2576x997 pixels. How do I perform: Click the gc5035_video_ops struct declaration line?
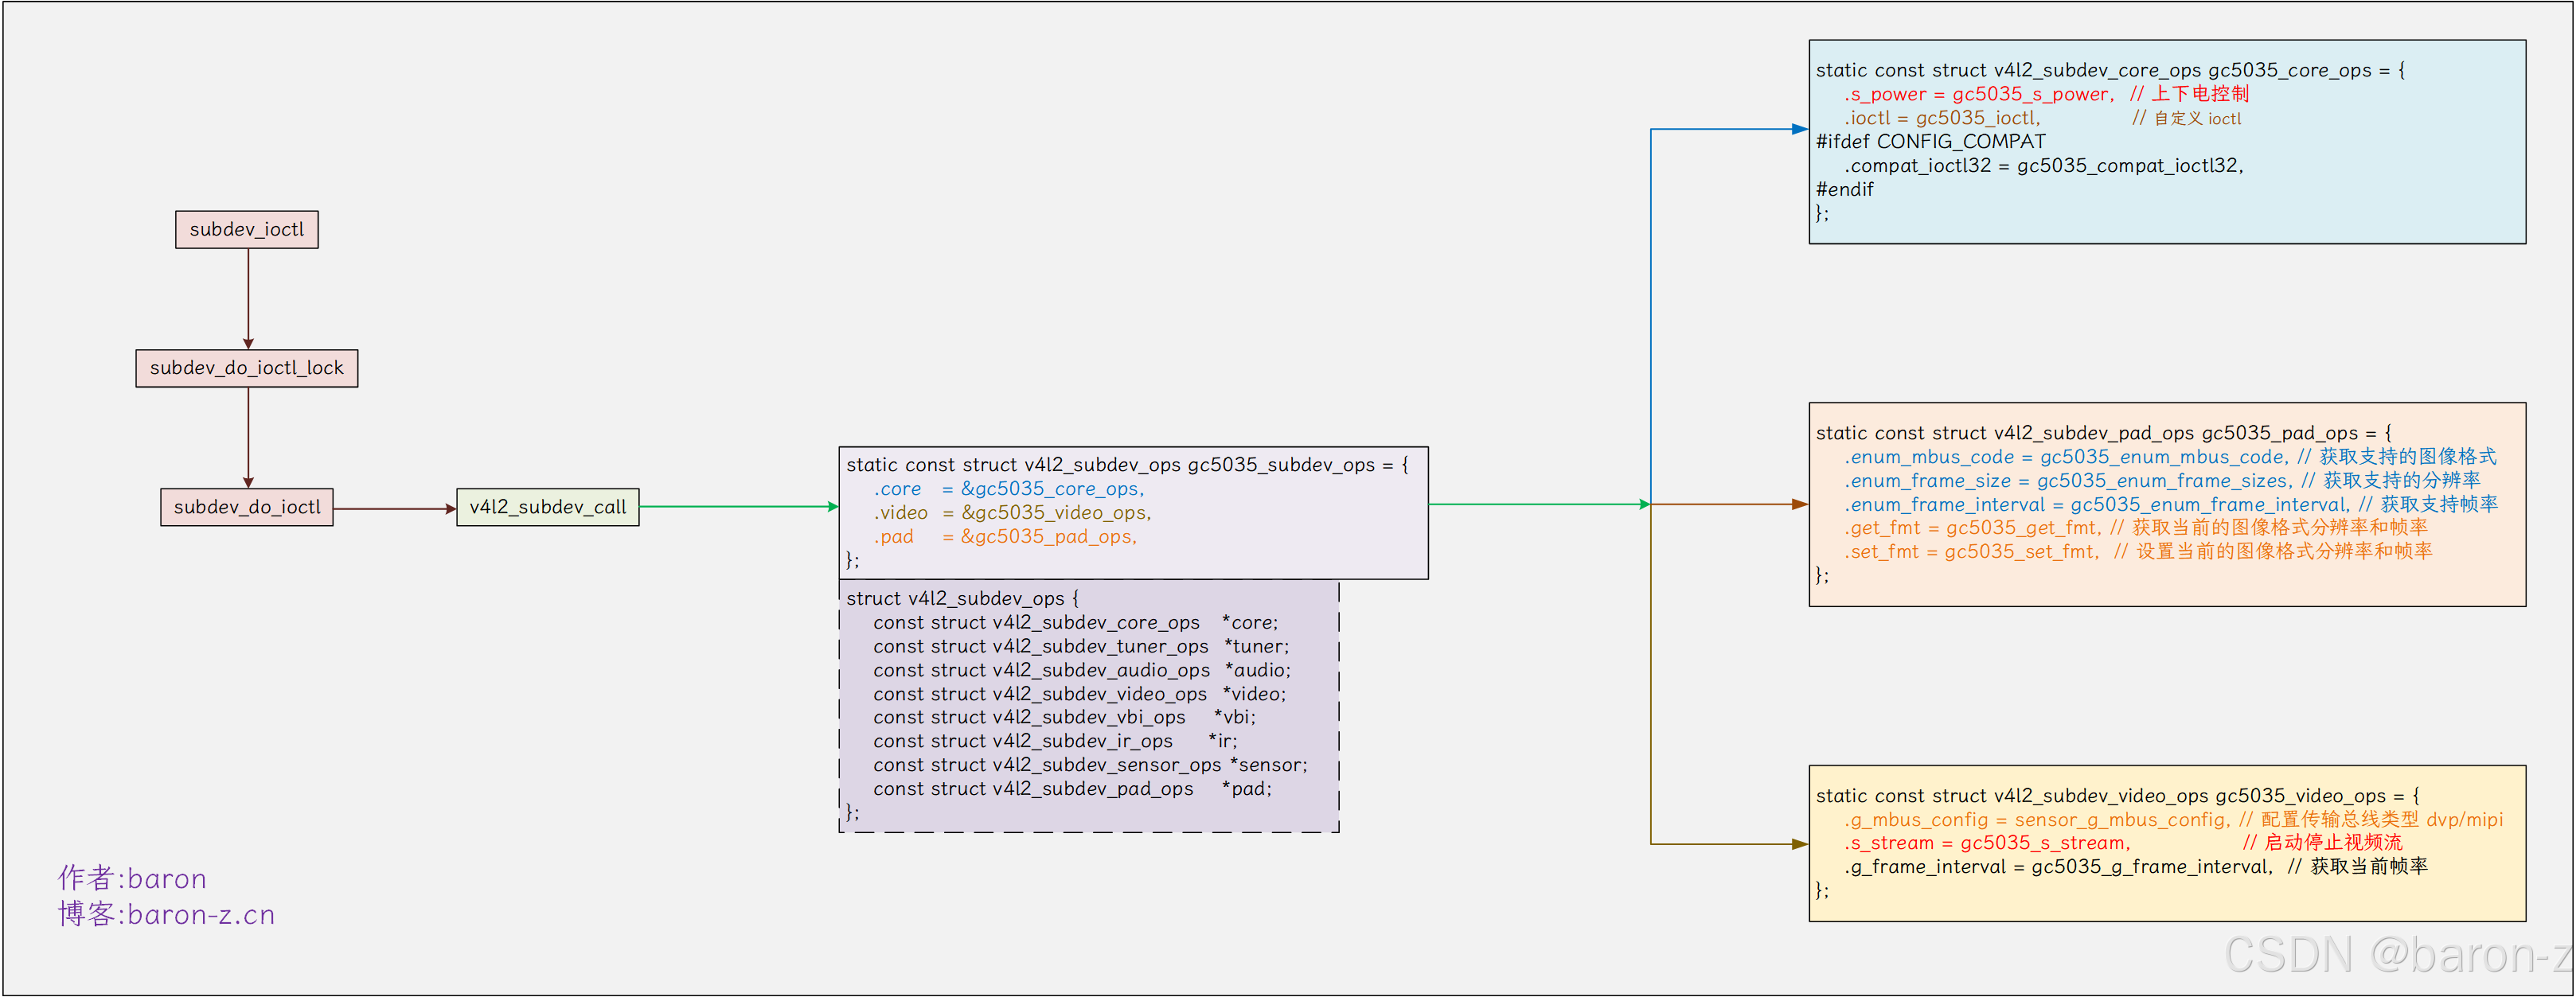point(2118,796)
